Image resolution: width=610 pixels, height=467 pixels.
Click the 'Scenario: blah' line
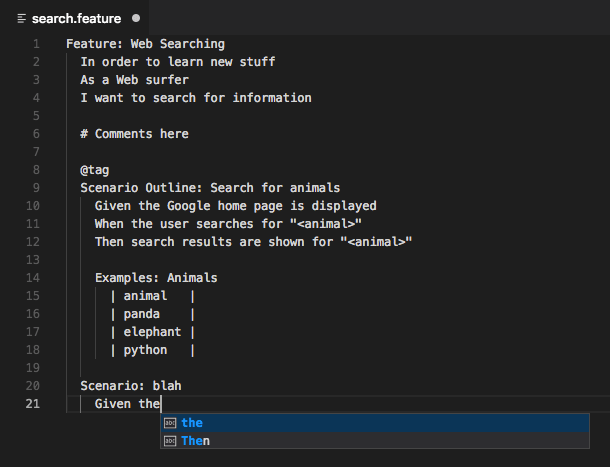coord(130,386)
